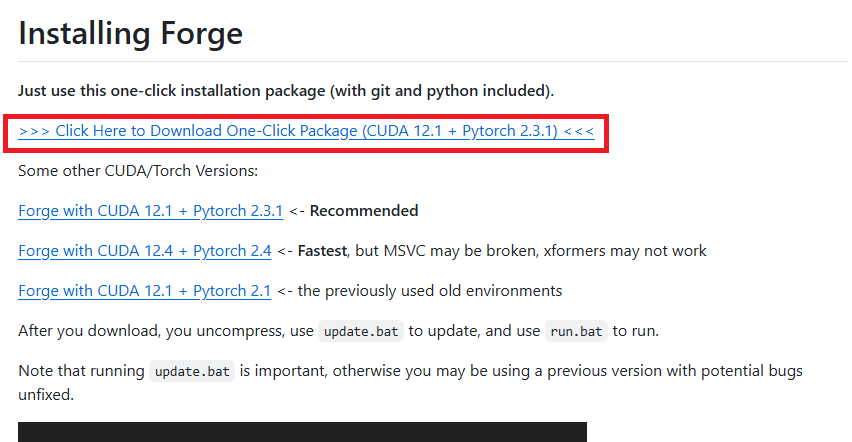Click 'Some other CUDA/Torch Versions:' text
Screen dimensions: 852x442
click(x=138, y=171)
